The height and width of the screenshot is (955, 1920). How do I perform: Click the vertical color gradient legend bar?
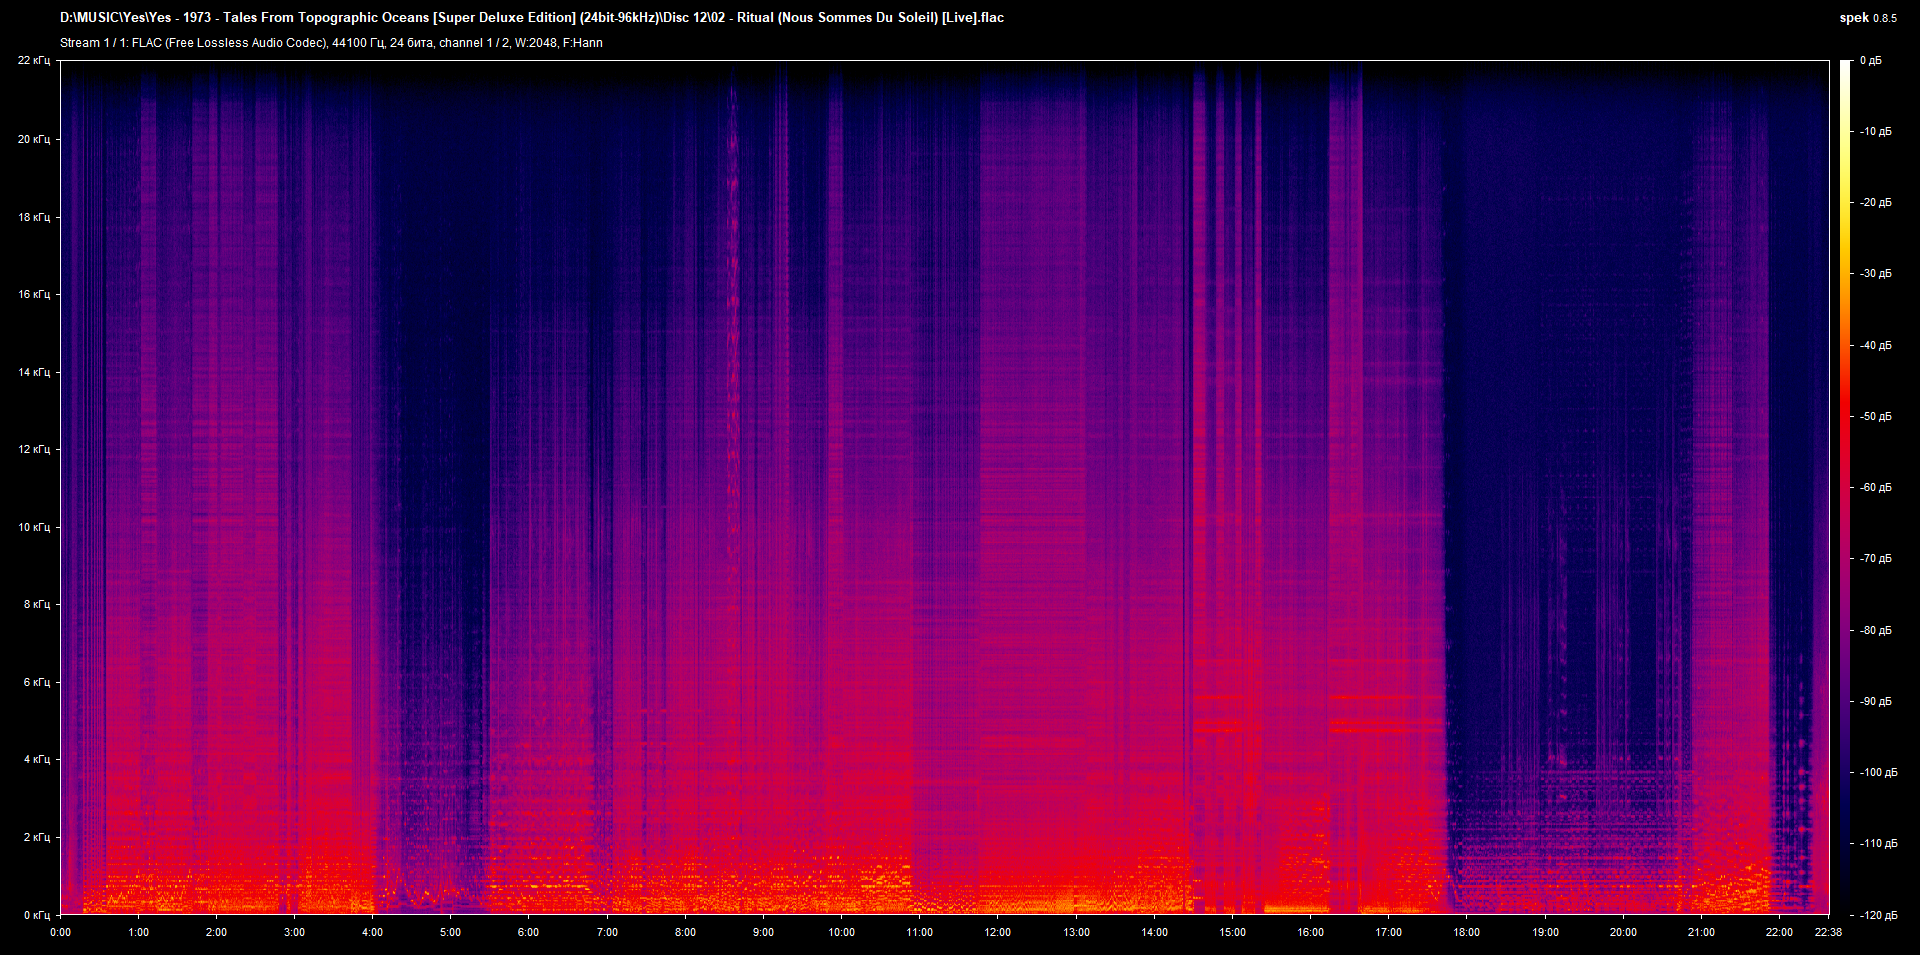(1846, 487)
